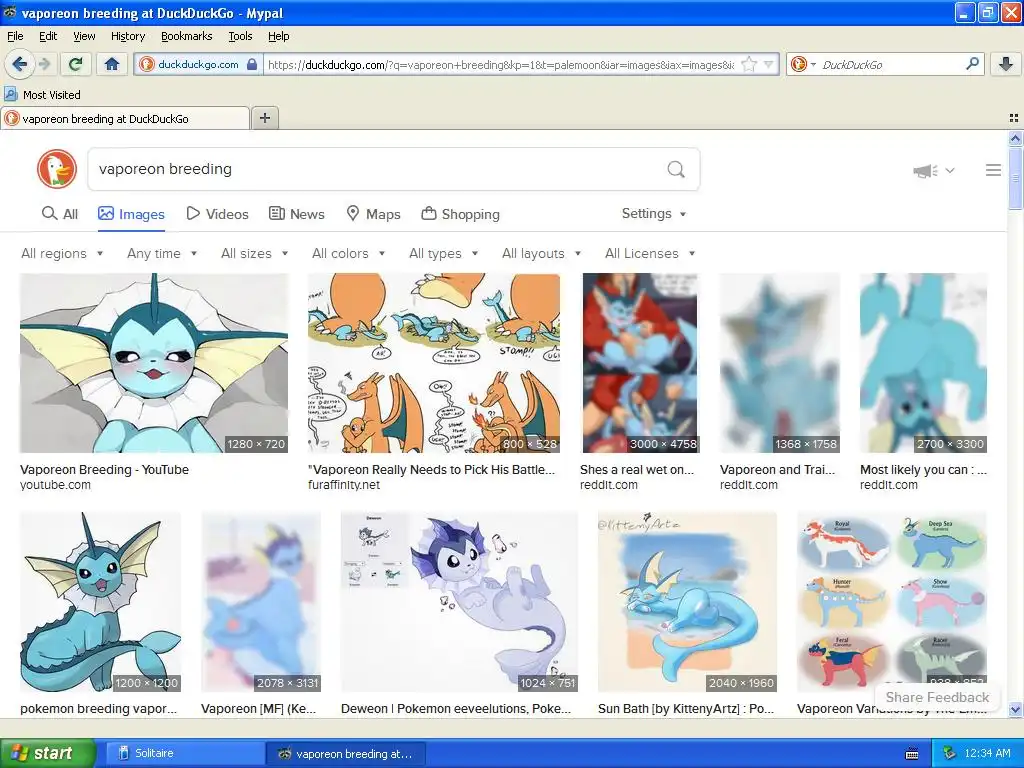Screen dimensions: 1024x768
Task: Expand the All layouts filter
Action: [541, 253]
